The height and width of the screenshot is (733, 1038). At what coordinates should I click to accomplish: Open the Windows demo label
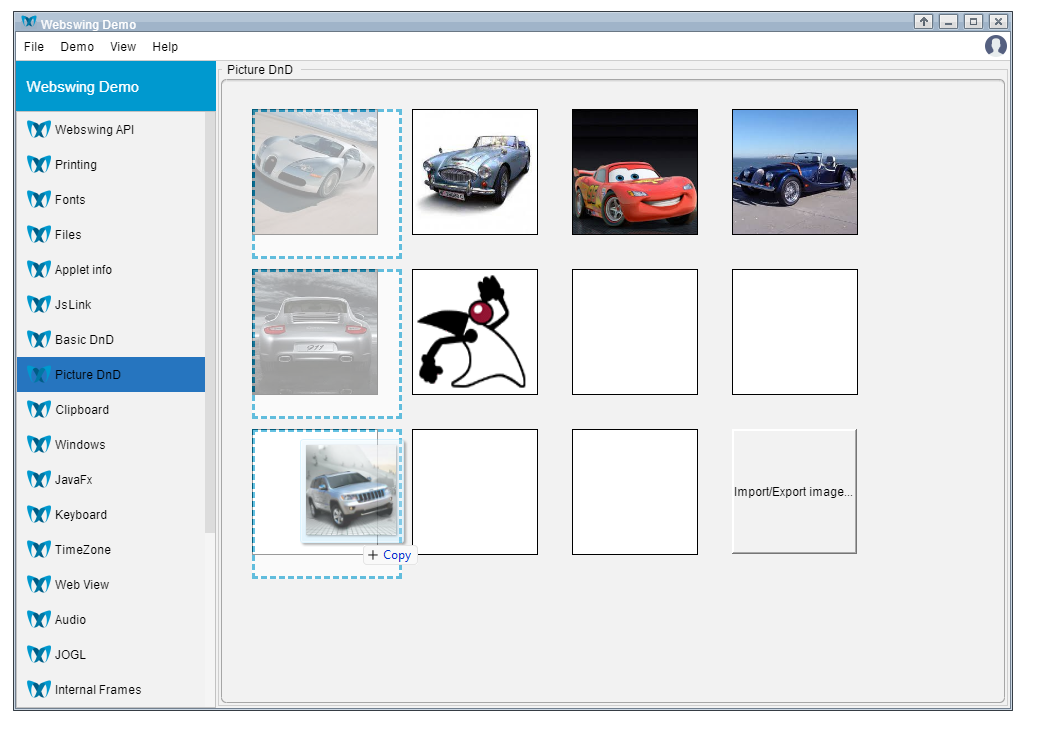(x=80, y=445)
